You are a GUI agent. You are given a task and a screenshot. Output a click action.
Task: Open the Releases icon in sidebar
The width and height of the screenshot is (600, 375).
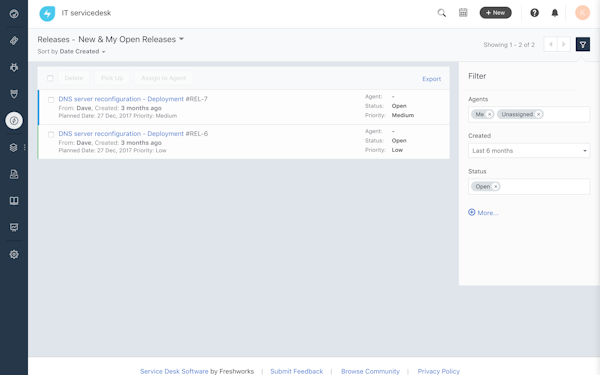(14, 121)
